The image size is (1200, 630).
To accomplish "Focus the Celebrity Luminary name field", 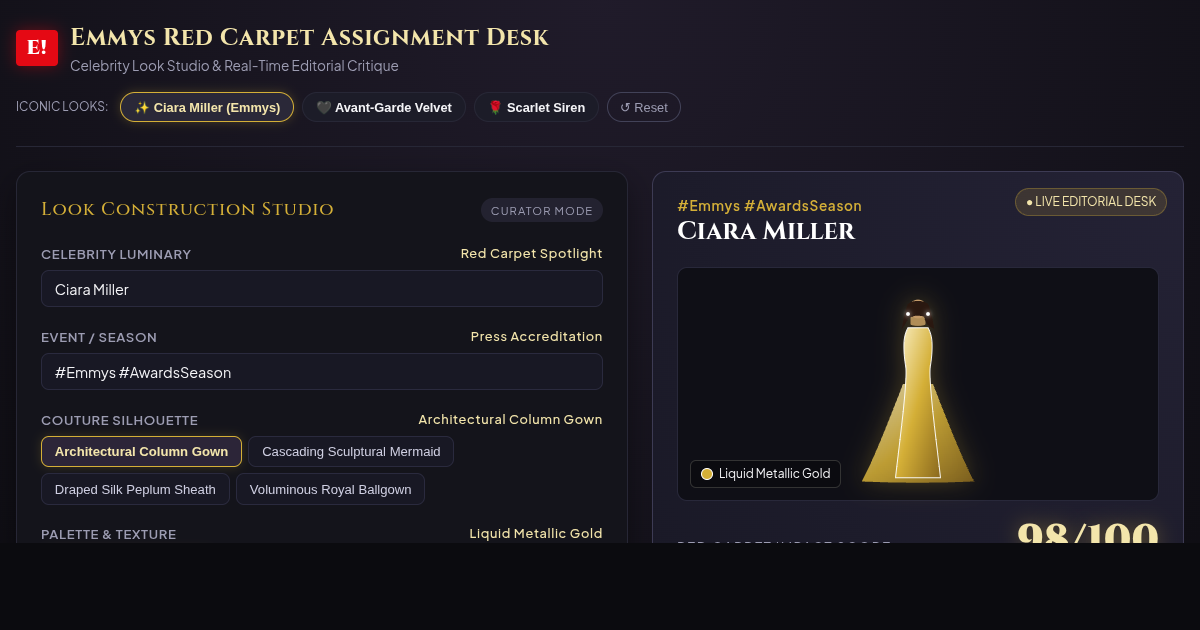I will coord(322,289).
